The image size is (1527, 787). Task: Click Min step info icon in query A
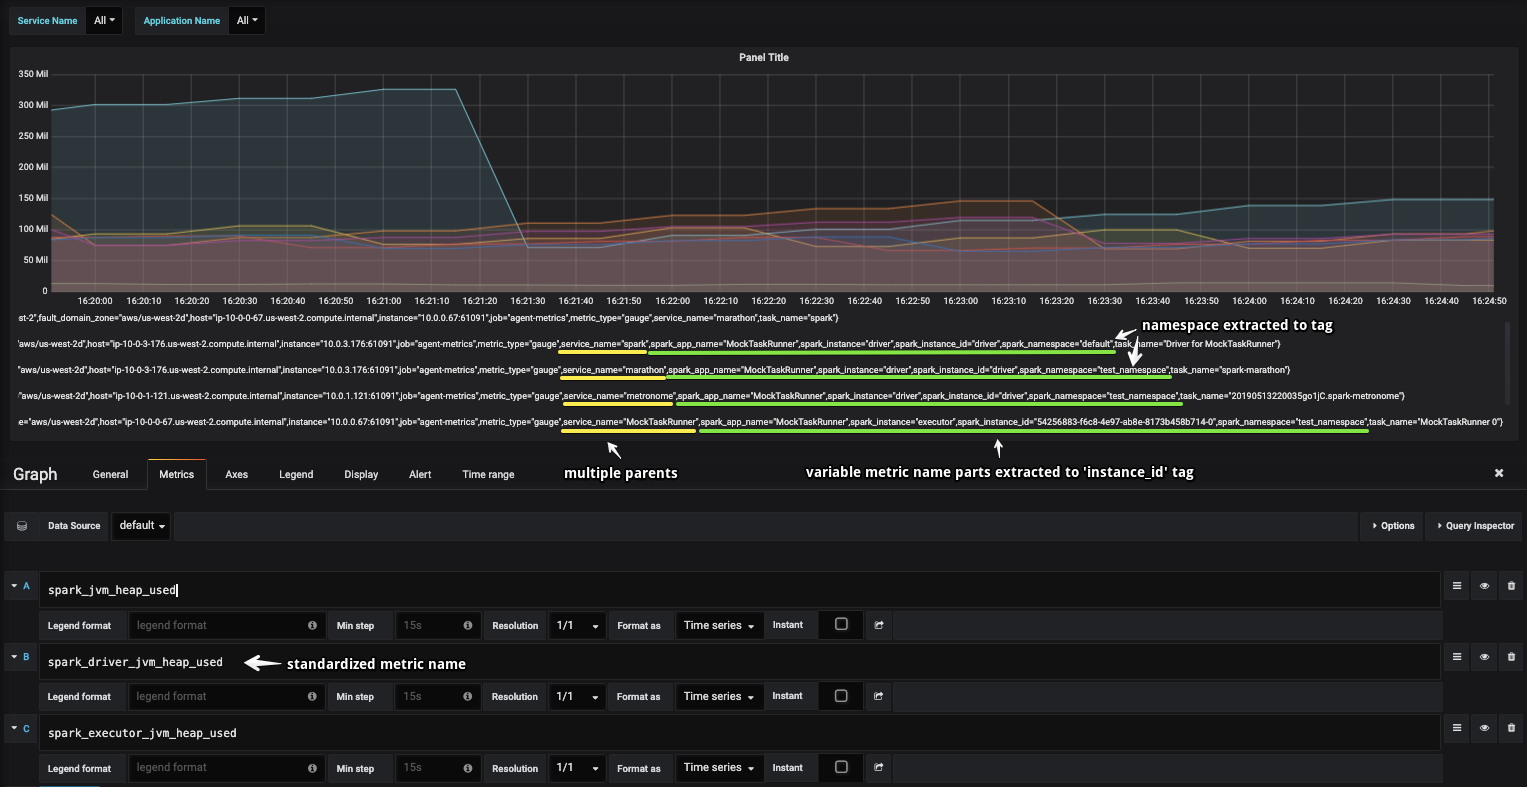tap(468, 625)
